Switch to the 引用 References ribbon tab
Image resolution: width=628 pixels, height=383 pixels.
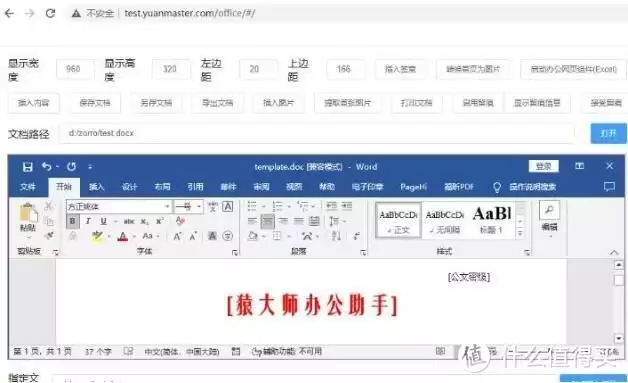tap(195, 187)
